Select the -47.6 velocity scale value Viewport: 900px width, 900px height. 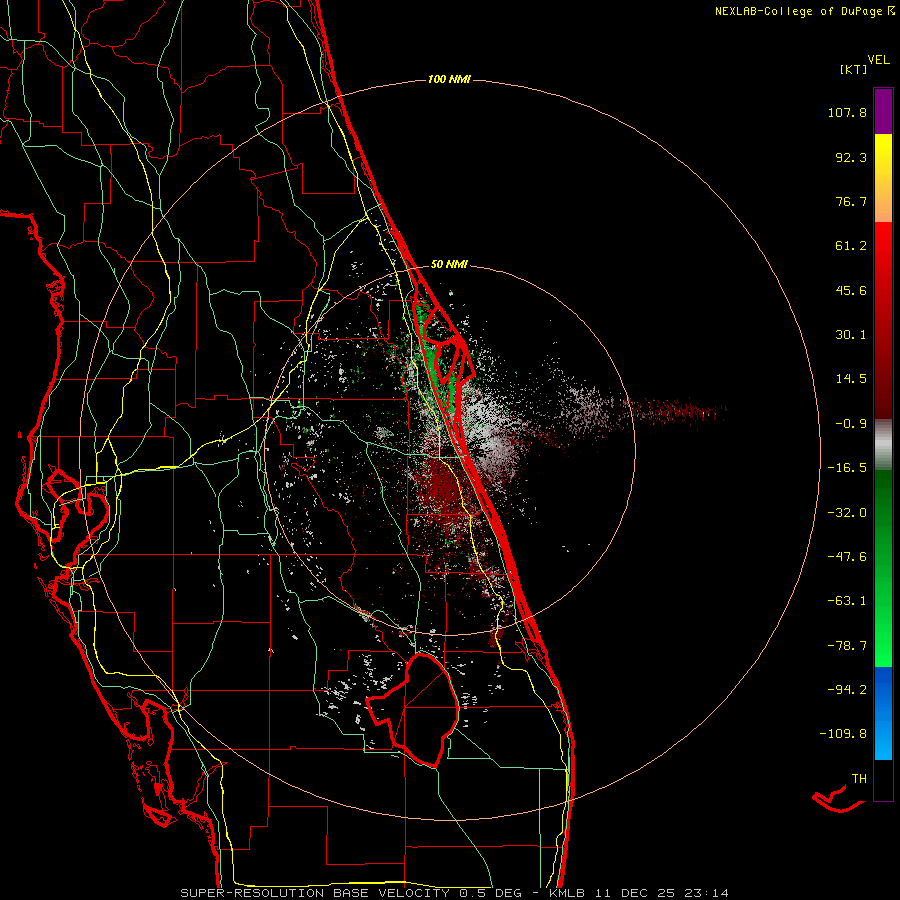847,557
